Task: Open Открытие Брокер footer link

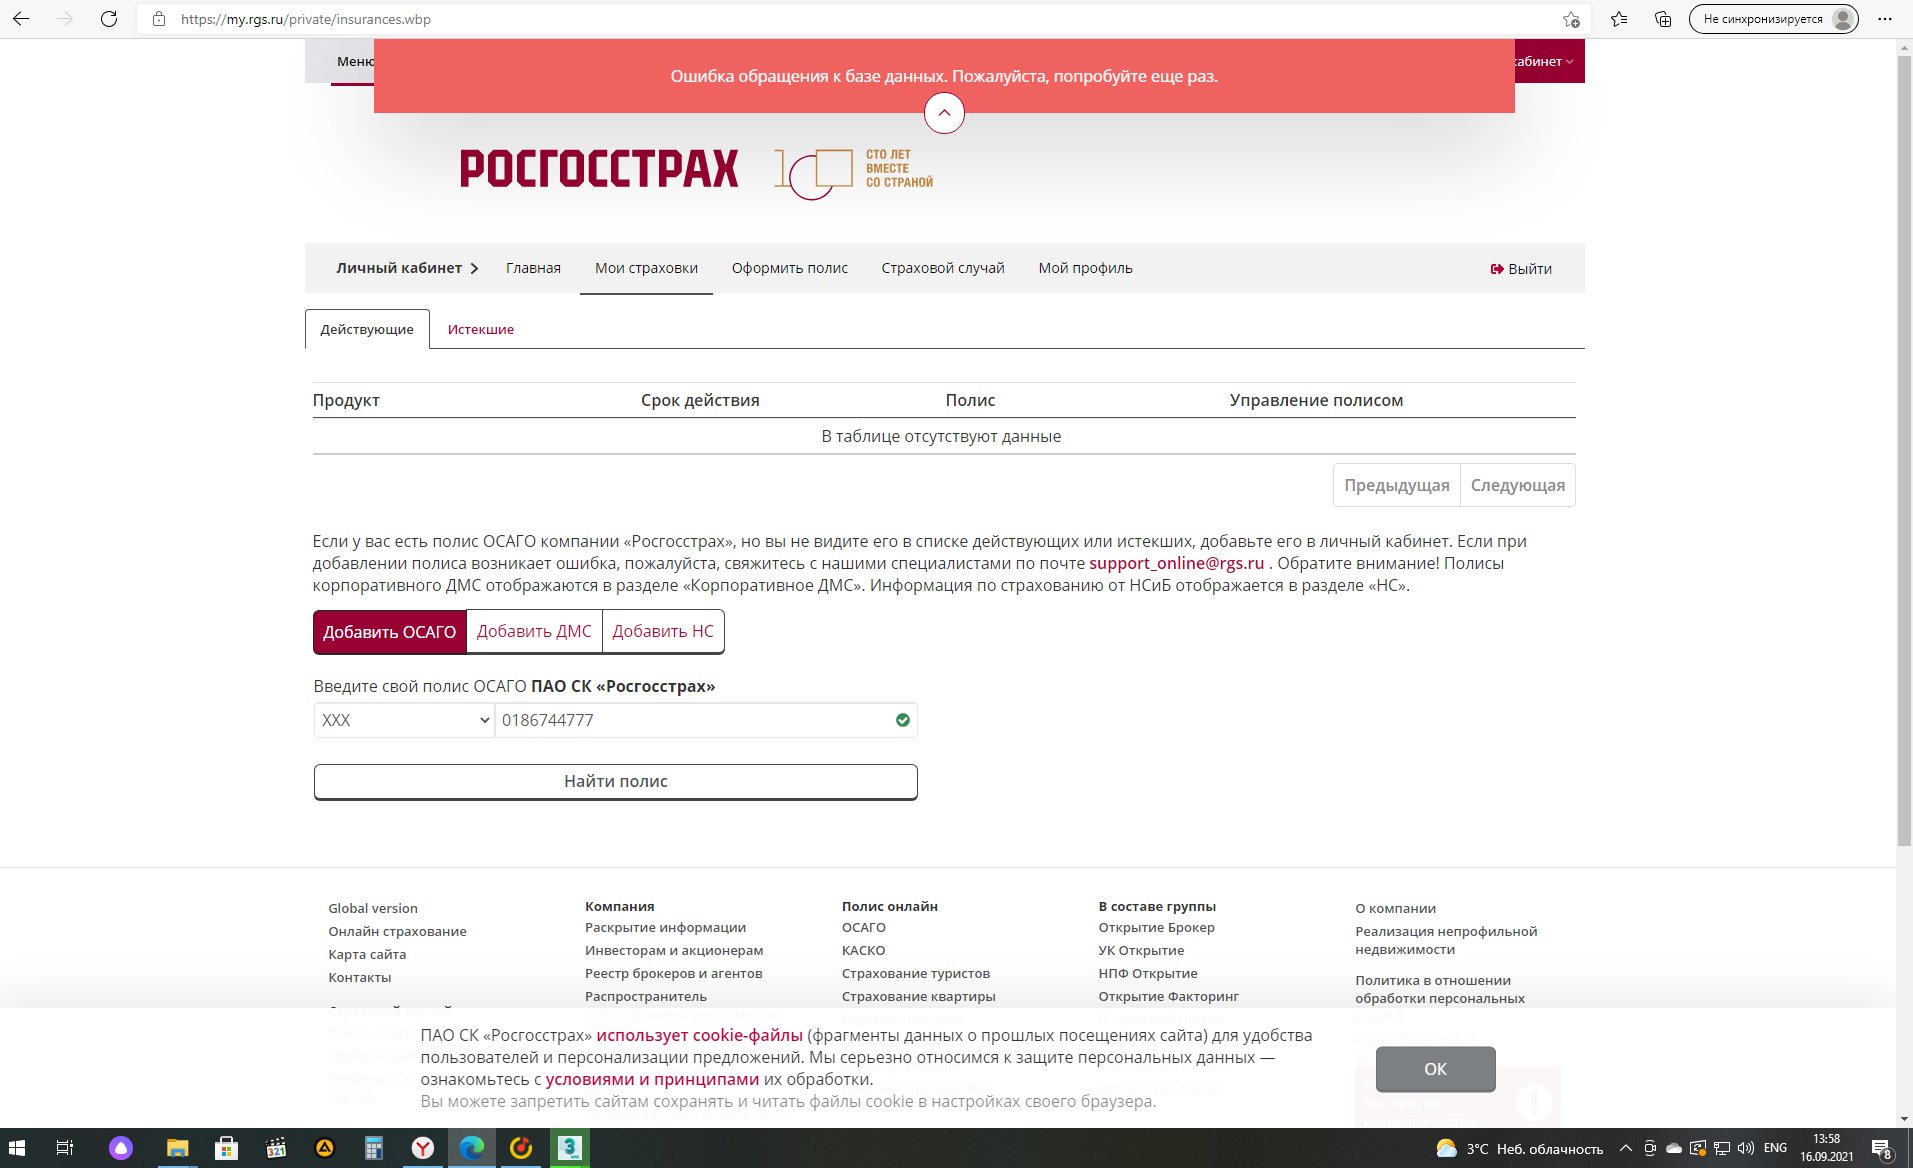Action: (x=1156, y=927)
